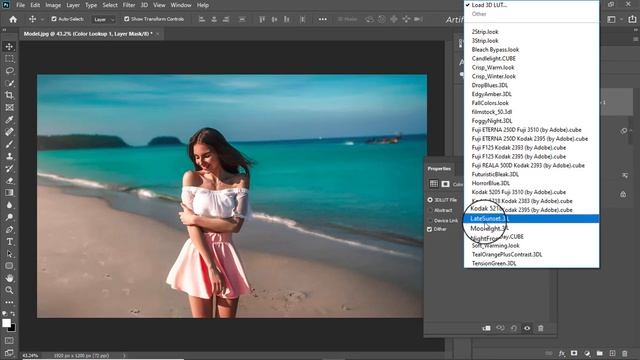This screenshot has width=640, height=360.
Task: Select the Gradient tool
Action: coord(9,193)
